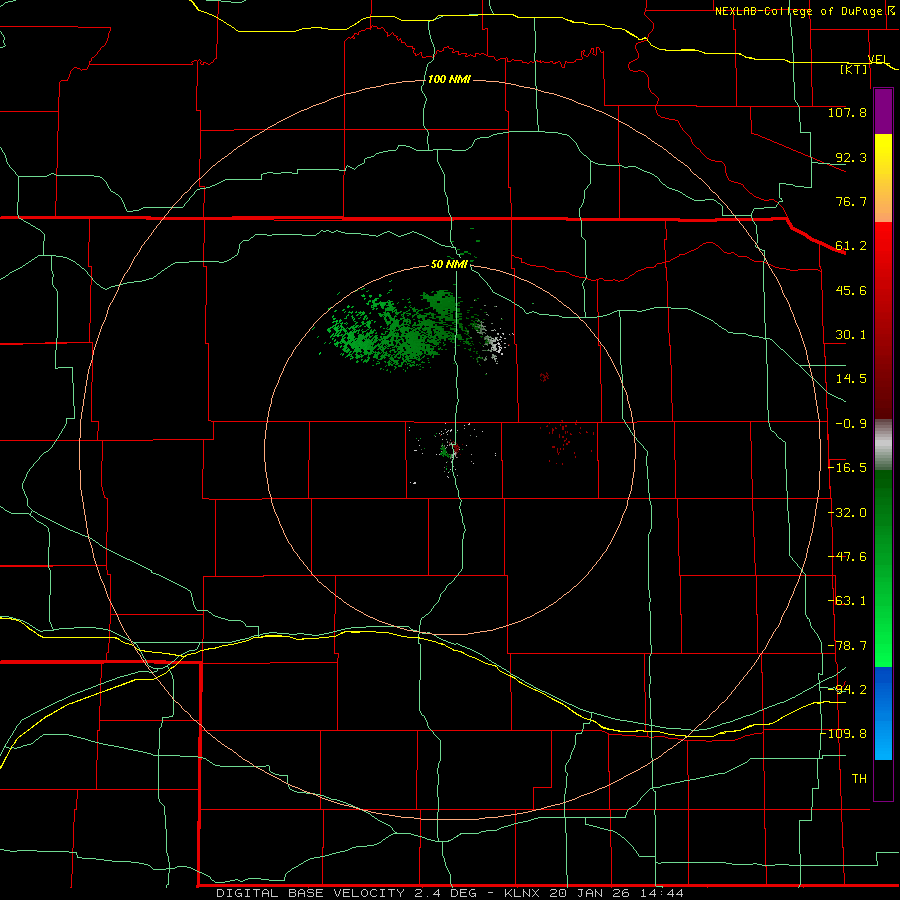This screenshot has width=900, height=900.
Task: Select the -94.2 velocity scale value
Action: pyautogui.click(x=847, y=690)
